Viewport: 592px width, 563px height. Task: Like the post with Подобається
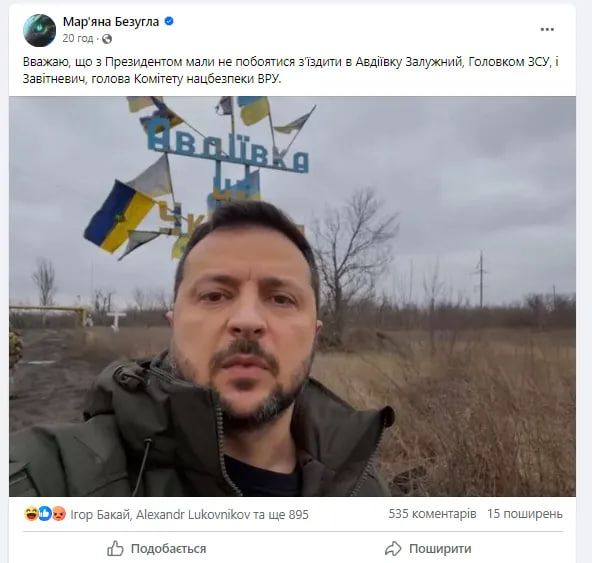[157, 548]
